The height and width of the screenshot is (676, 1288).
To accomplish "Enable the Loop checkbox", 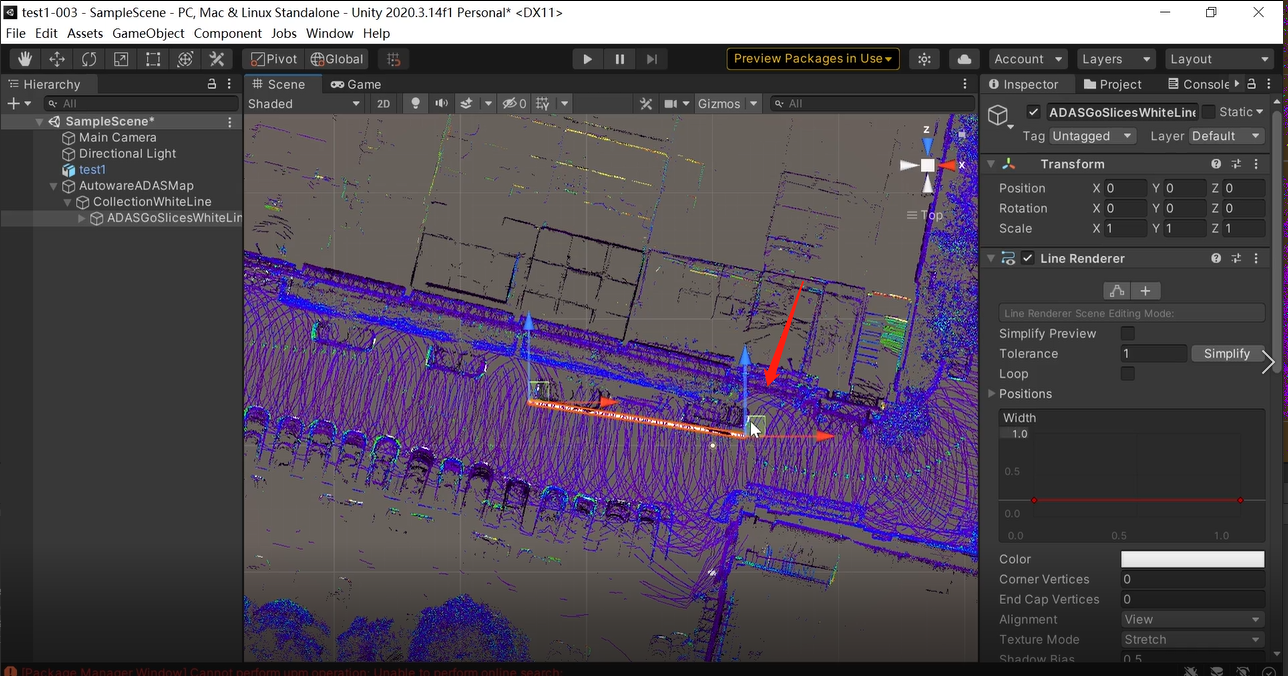I will coord(1128,373).
